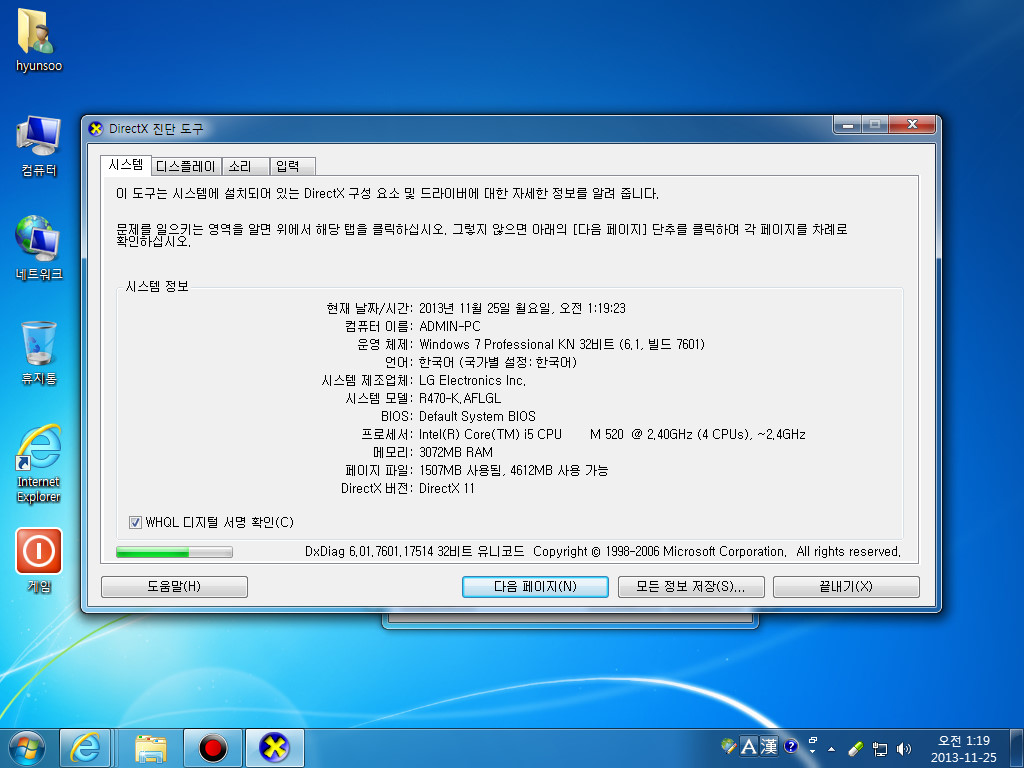Open the red record app in taskbar
The height and width of the screenshot is (768, 1024).
[x=213, y=748]
